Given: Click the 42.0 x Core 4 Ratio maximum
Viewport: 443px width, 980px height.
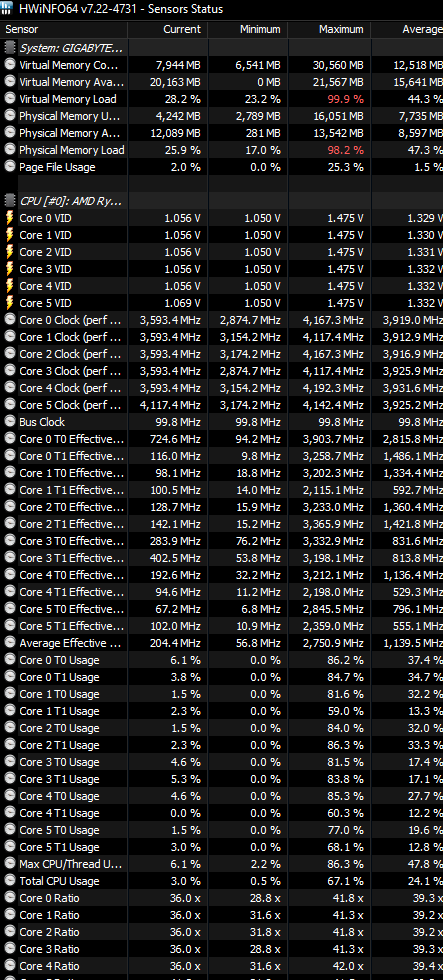Looking at the screenshot, I should pos(349,966).
